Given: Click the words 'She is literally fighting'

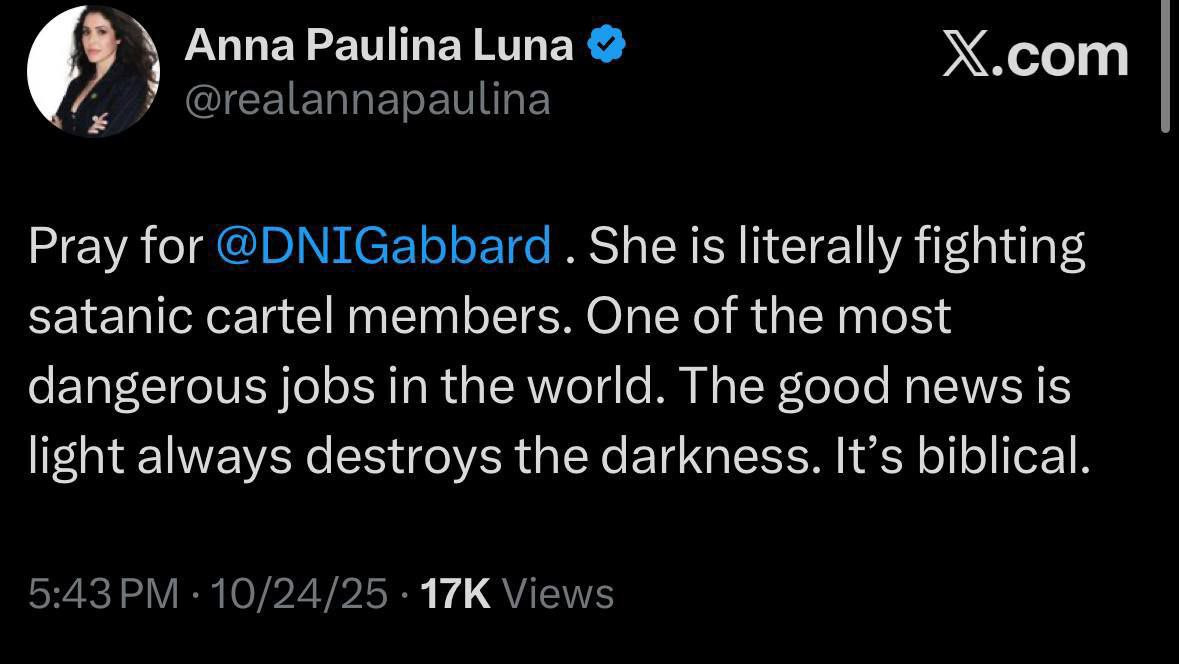Looking at the screenshot, I should [x=836, y=247].
